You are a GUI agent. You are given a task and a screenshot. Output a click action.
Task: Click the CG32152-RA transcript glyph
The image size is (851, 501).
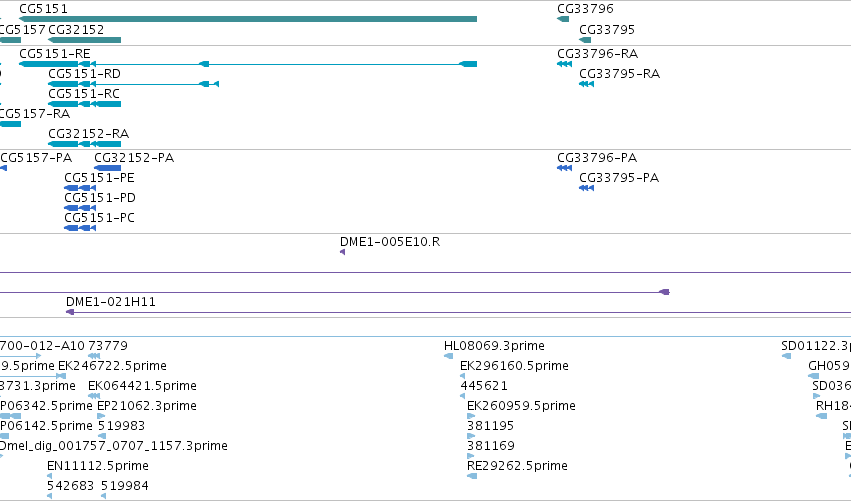[85, 144]
